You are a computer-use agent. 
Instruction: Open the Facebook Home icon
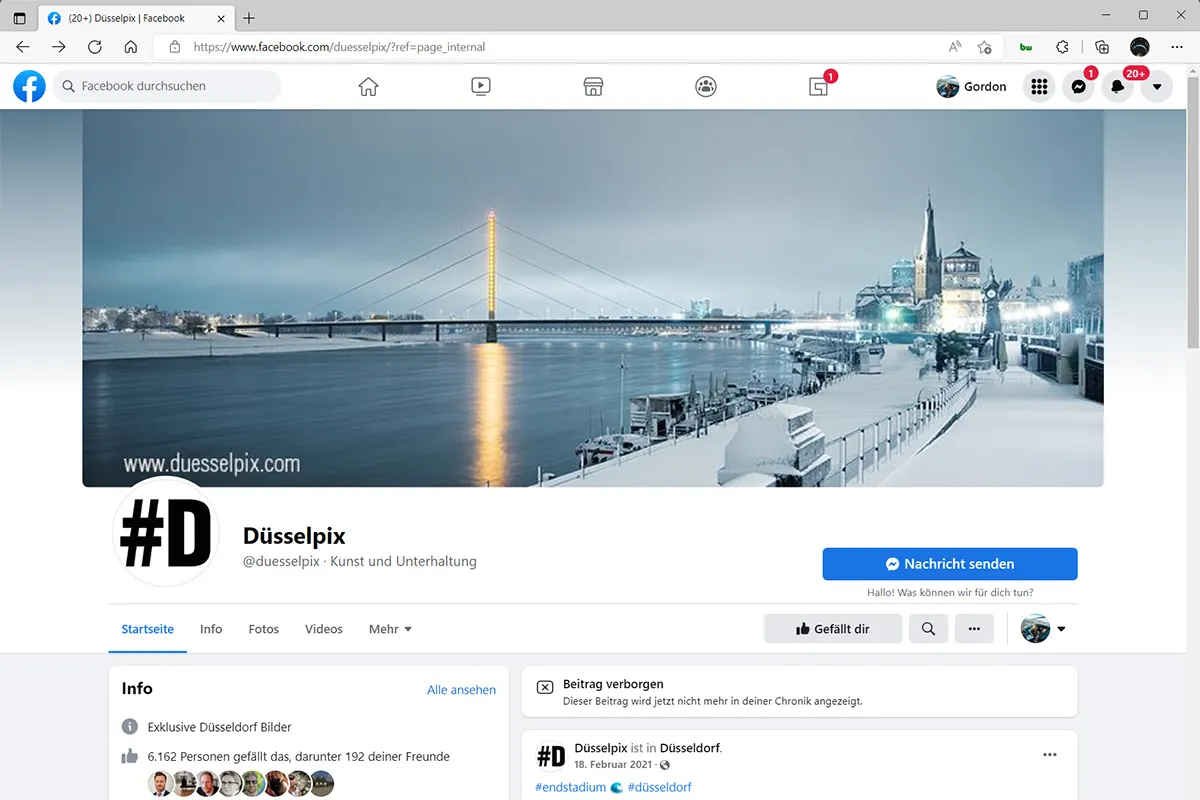[x=368, y=87]
